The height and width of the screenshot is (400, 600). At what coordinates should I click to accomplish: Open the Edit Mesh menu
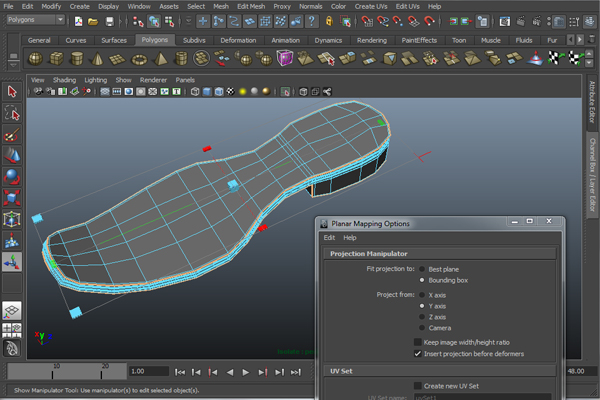coord(251,7)
